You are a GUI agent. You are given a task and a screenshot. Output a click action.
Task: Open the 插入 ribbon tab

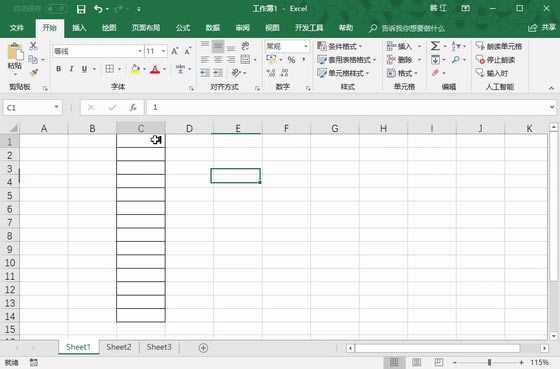(79, 28)
